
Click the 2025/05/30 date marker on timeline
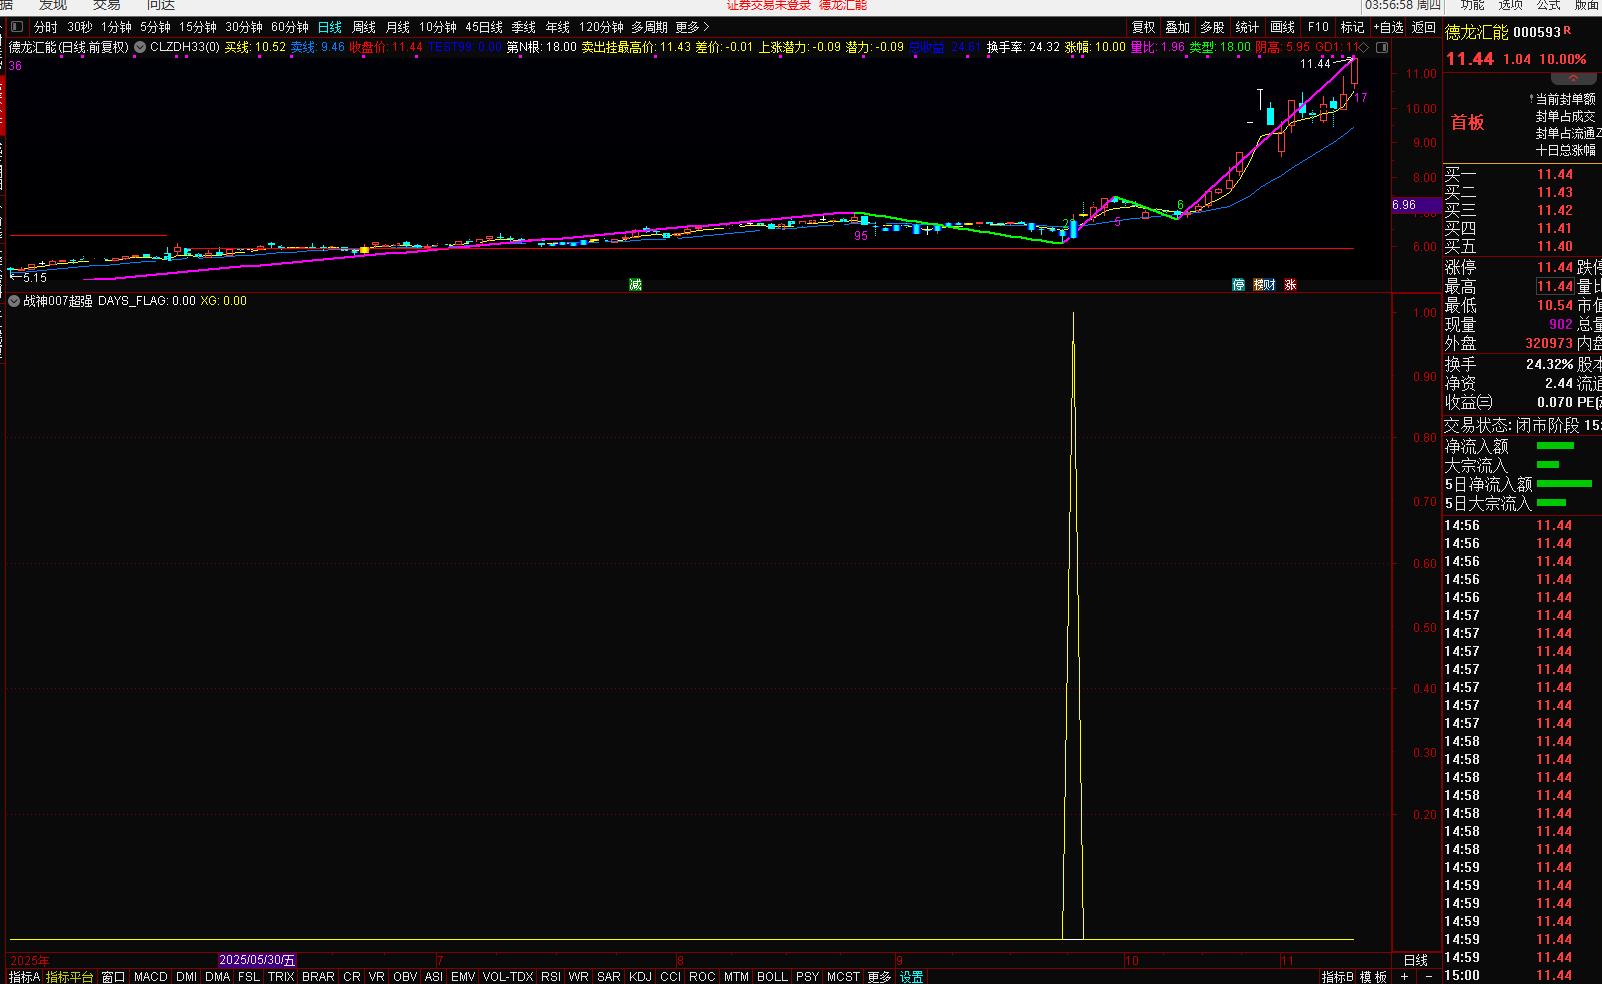(x=257, y=960)
